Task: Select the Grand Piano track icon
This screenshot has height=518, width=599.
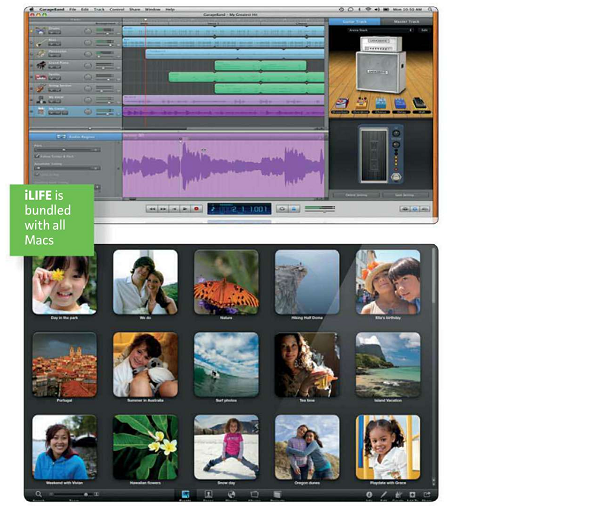Action: (x=40, y=65)
